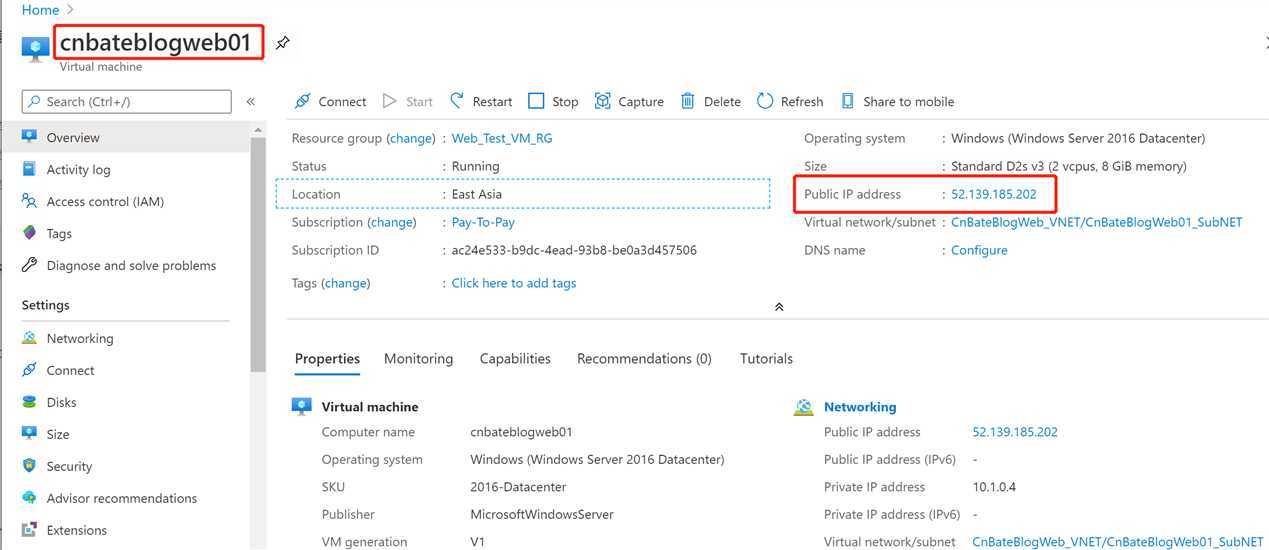The height and width of the screenshot is (550, 1269).
Task: Open Networking settings in the sidebar
Action: pos(80,338)
